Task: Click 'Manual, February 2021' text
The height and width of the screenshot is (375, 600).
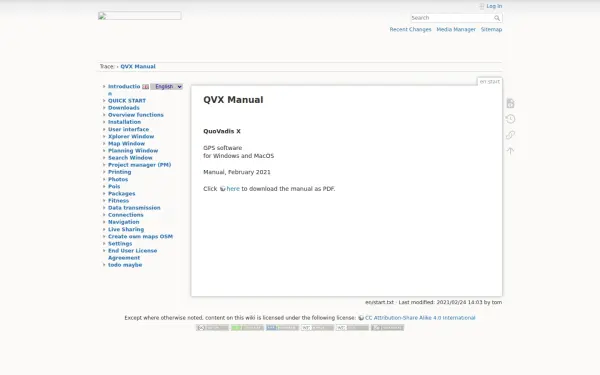Action: pos(237,172)
